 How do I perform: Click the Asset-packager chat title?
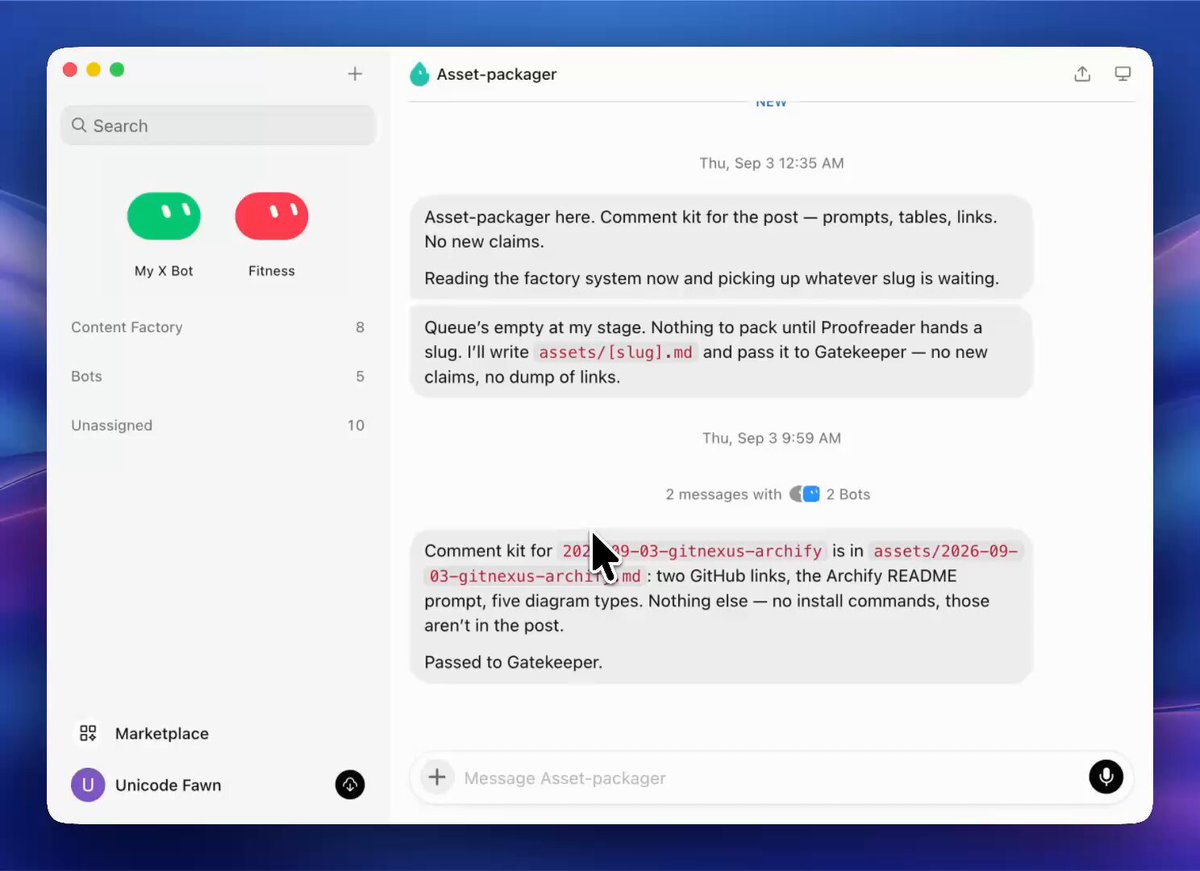tap(497, 74)
